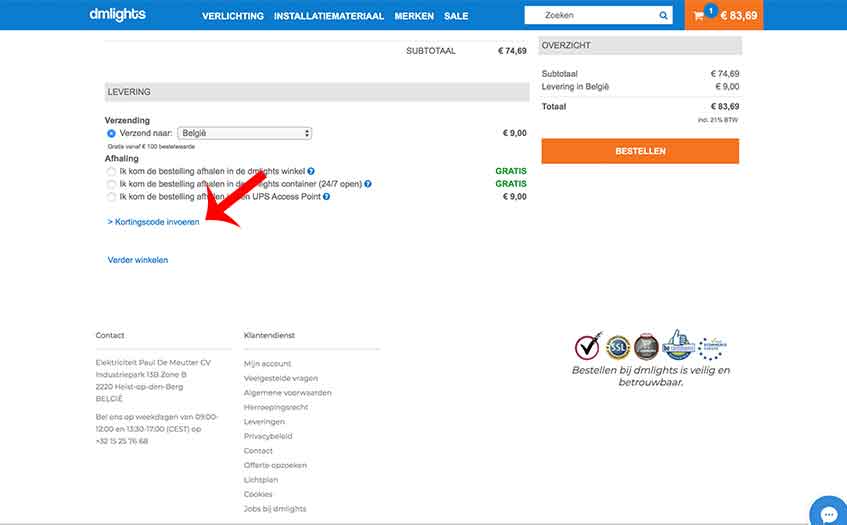This screenshot has width=847, height=525.
Task: Click the search magnifier icon
Action: tap(663, 16)
